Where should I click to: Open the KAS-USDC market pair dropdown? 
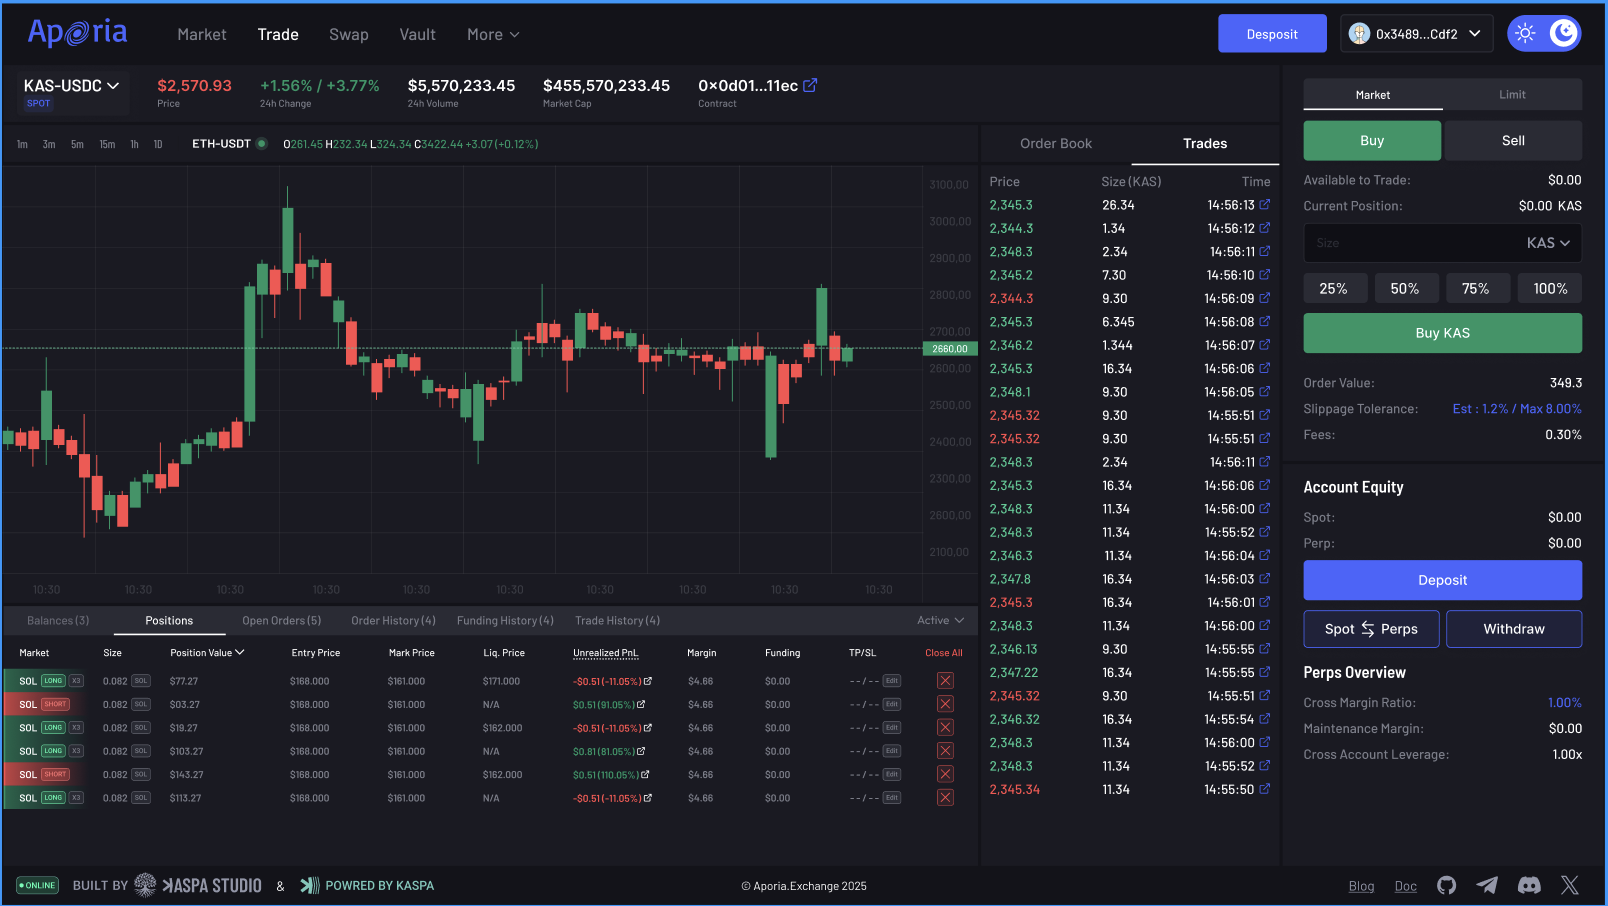pyautogui.click(x=70, y=85)
